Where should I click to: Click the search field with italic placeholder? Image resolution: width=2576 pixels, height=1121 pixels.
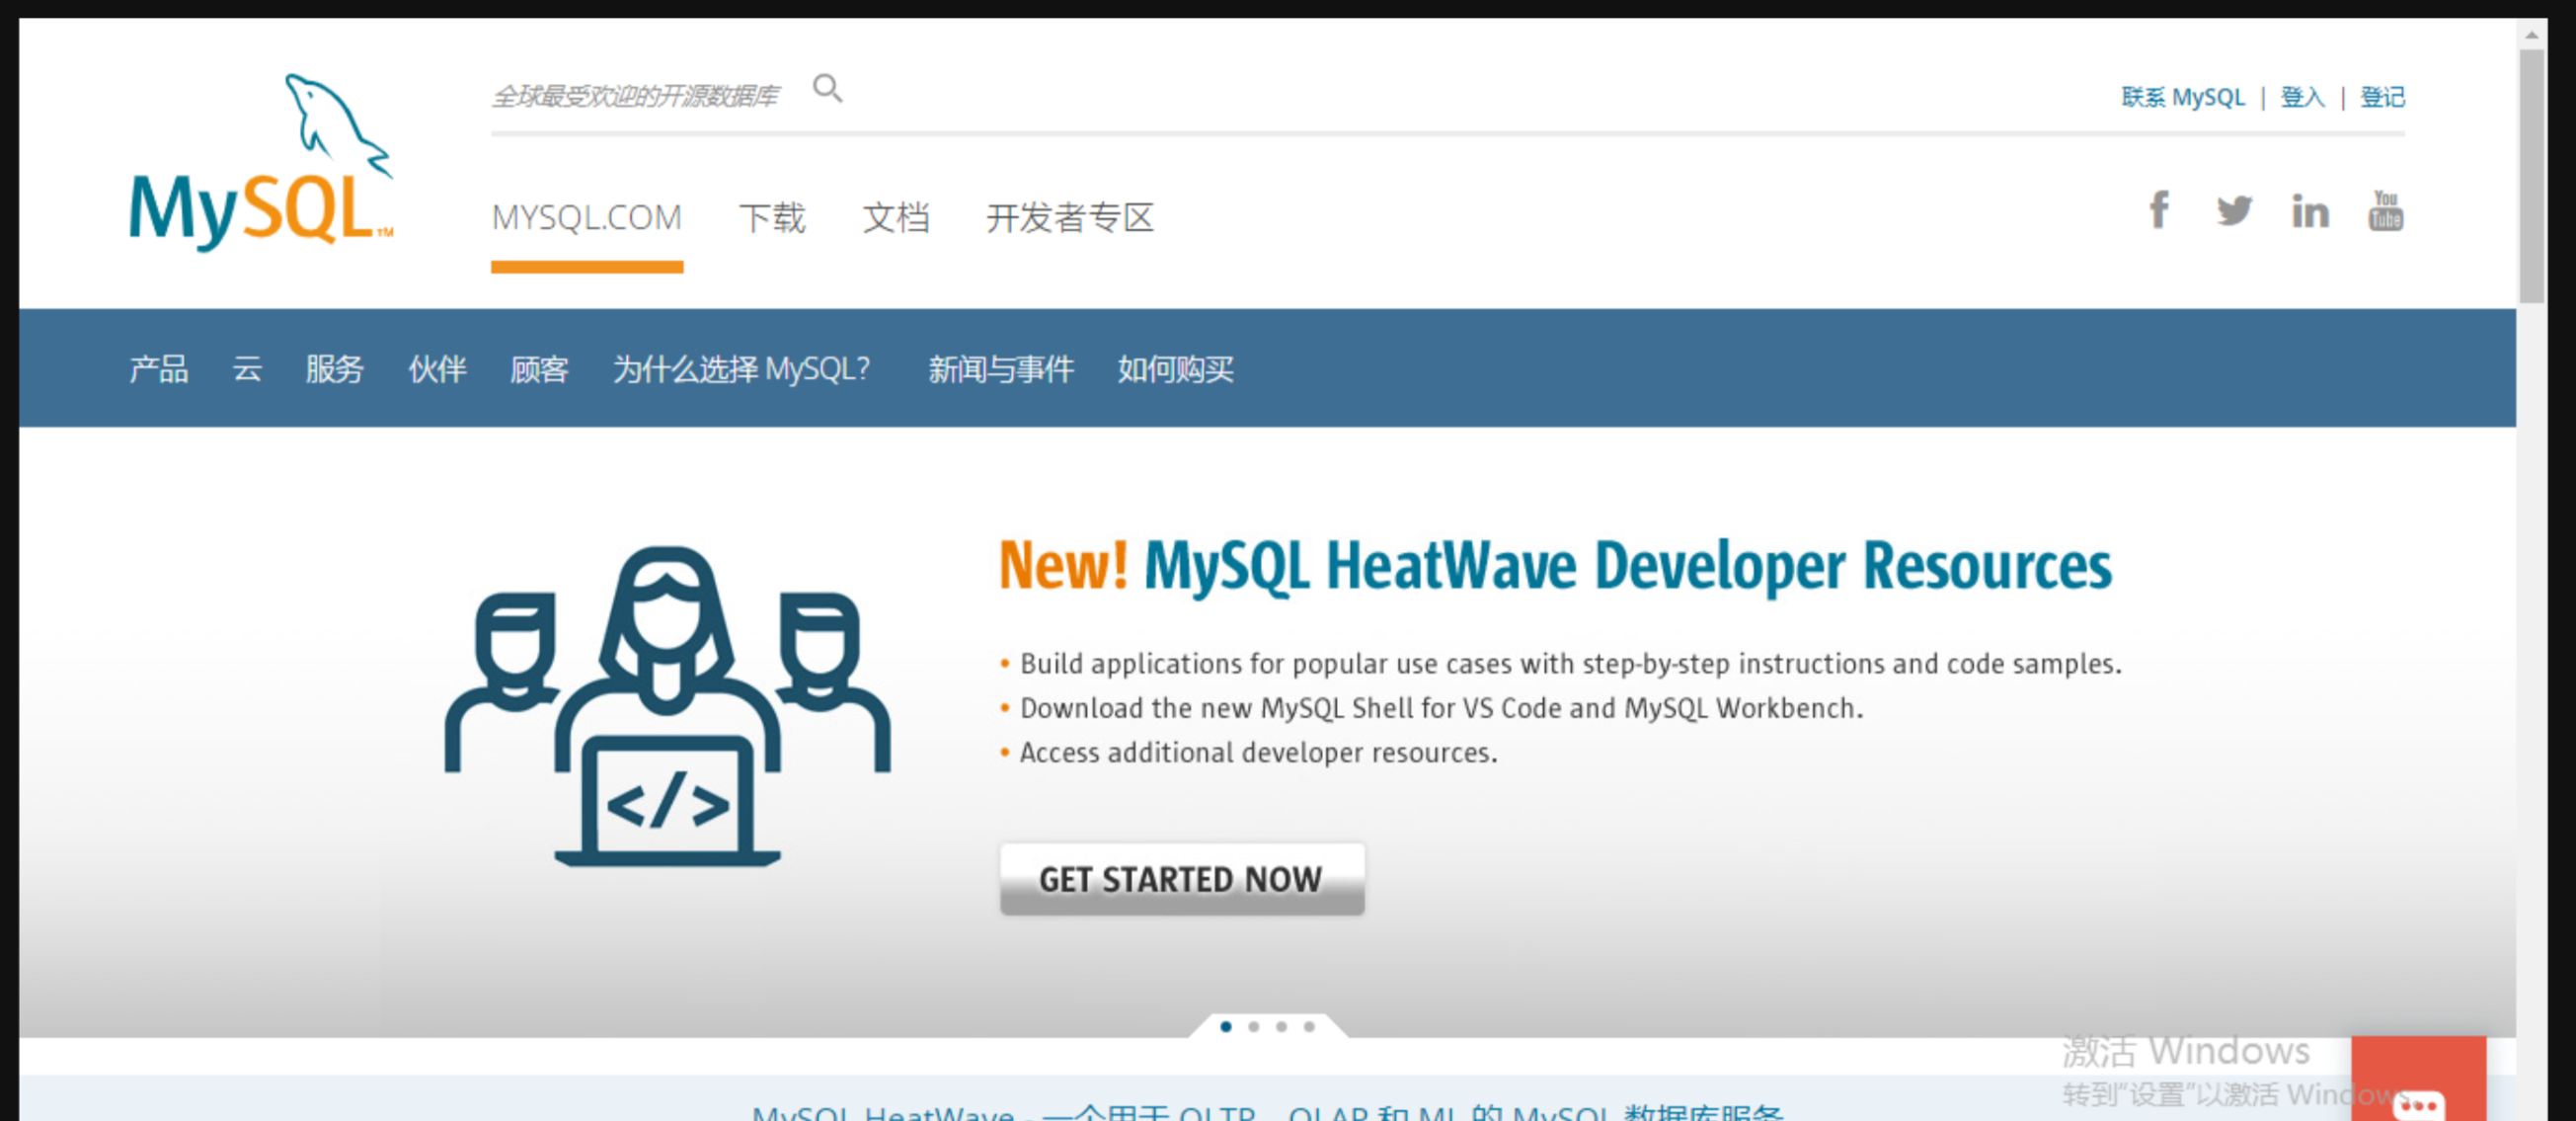636,96
